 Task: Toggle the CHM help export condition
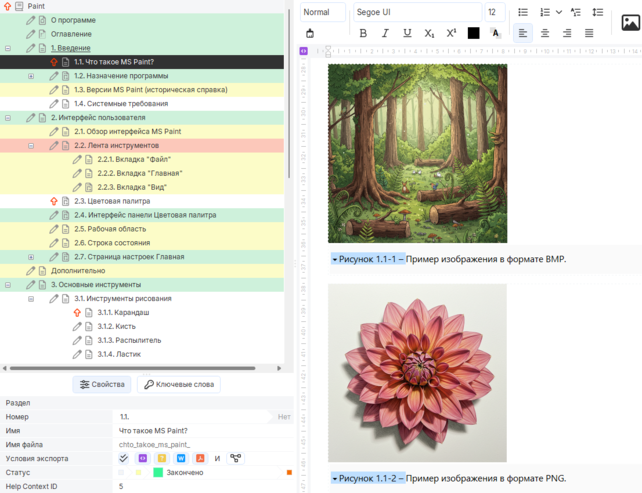pos(162,458)
